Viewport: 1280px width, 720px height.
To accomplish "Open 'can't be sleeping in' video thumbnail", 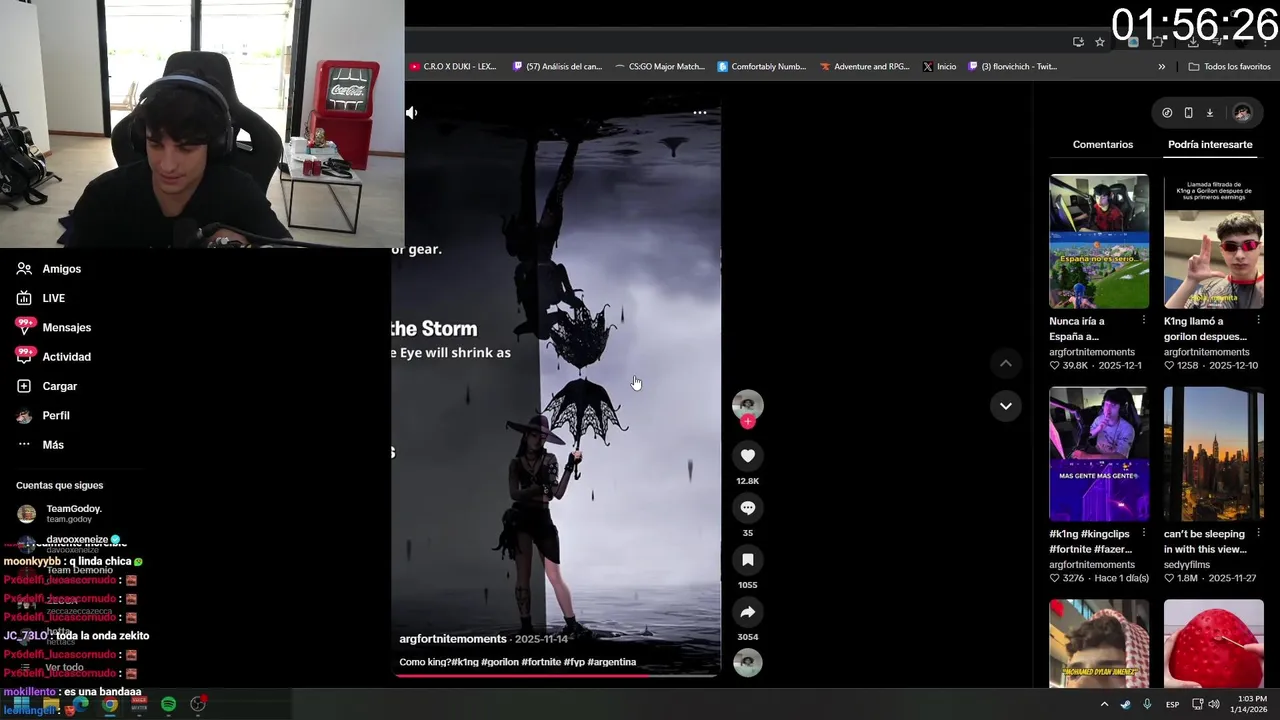I will point(1214,454).
